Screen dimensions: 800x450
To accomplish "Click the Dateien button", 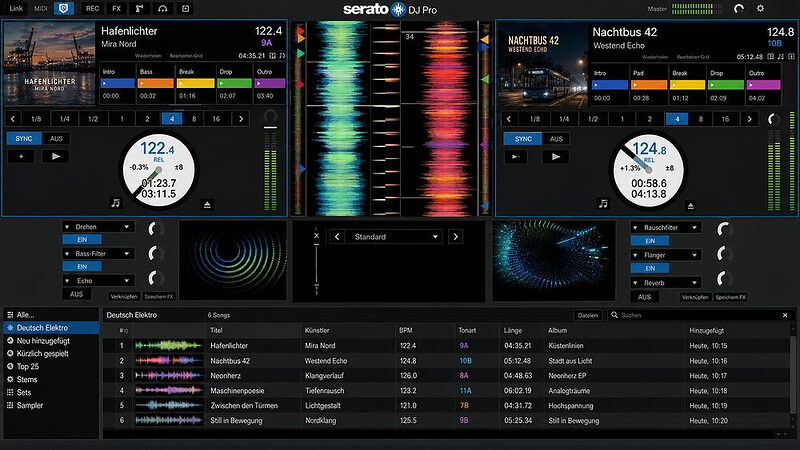I will click(588, 315).
